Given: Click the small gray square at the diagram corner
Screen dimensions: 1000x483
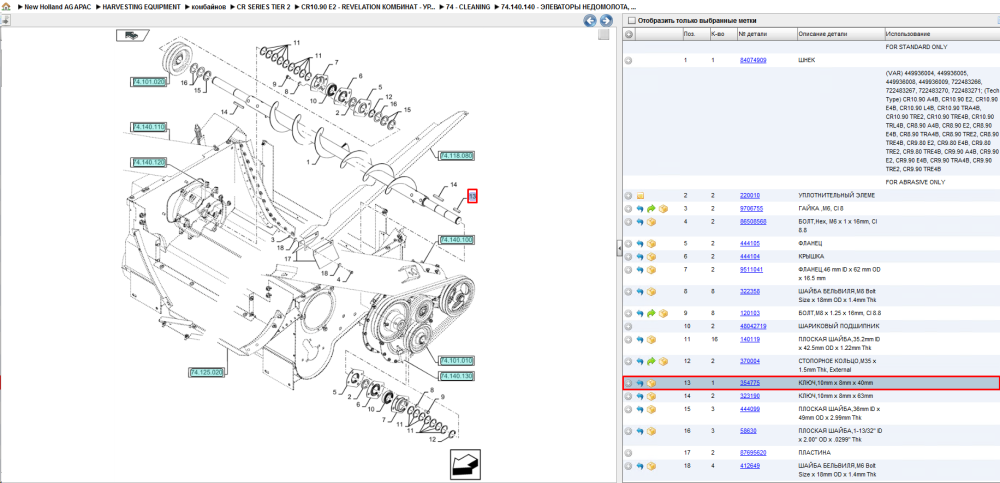Looking at the screenshot, I should 603,34.
